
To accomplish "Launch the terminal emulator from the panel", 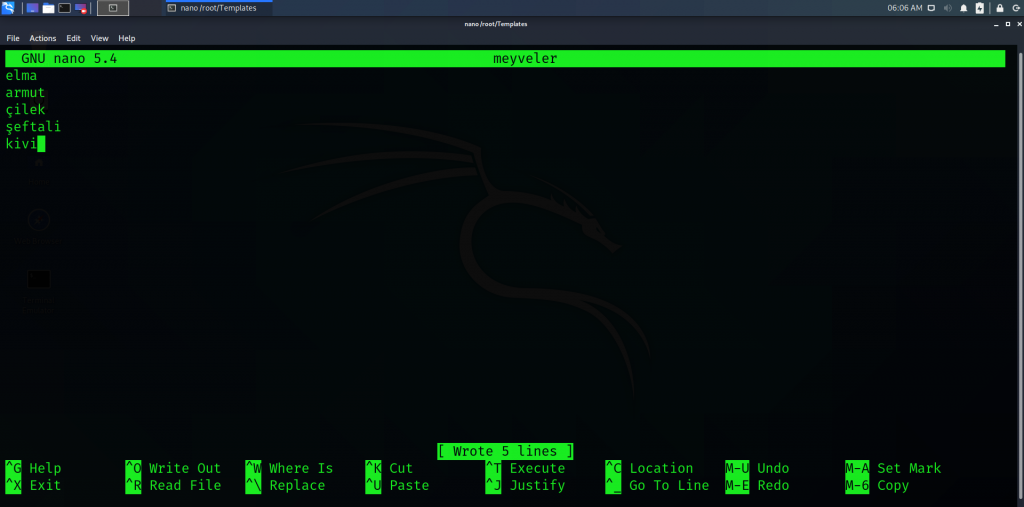I will pyautogui.click(x=64, y=8).
